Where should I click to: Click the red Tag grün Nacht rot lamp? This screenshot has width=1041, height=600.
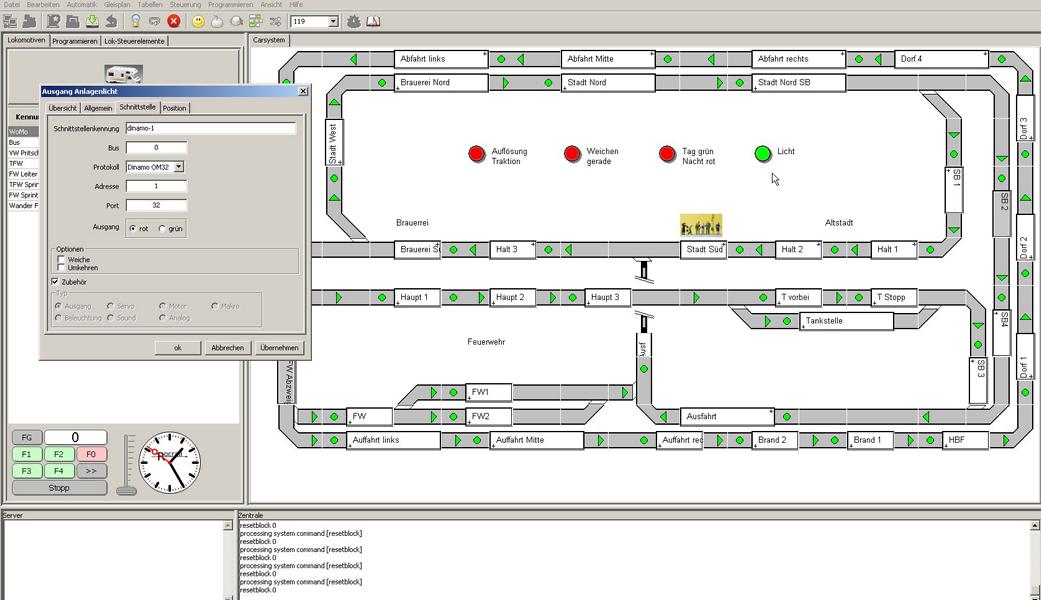(x=667, y=153)
